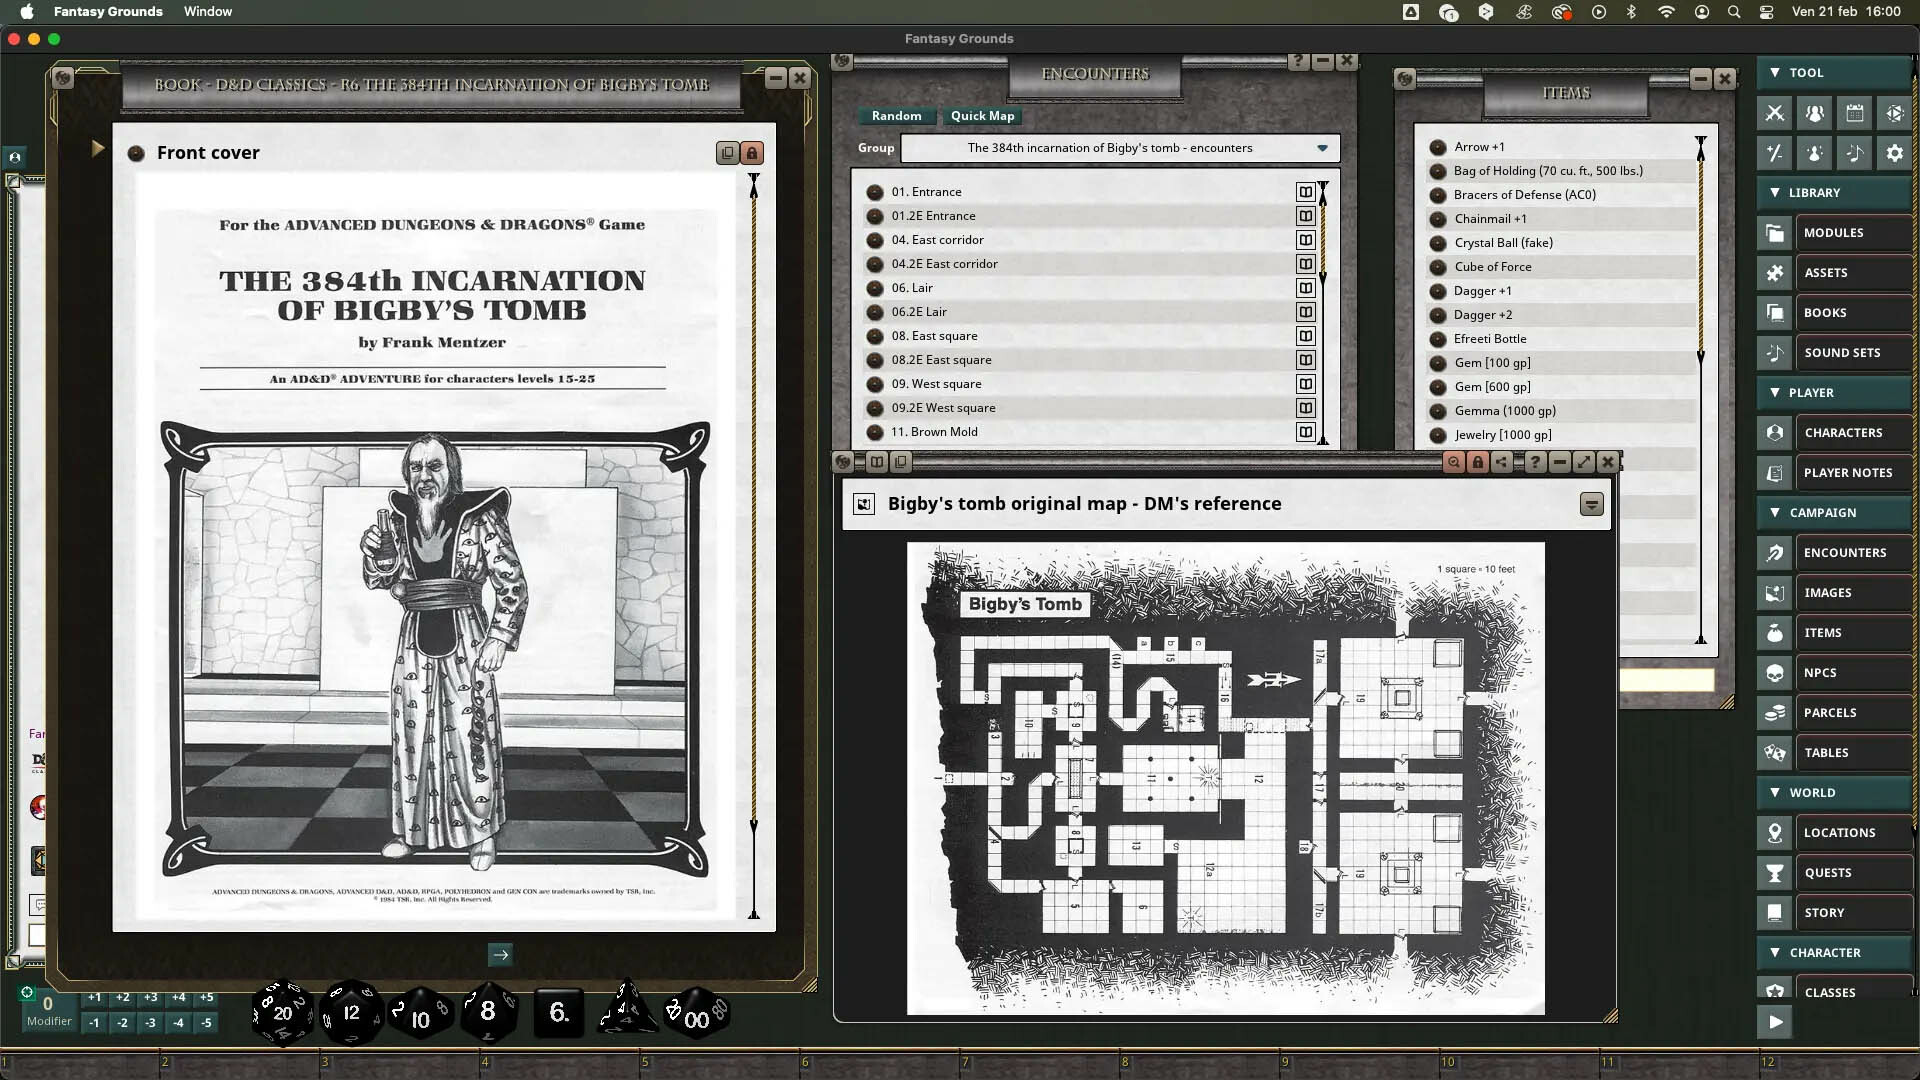Image resolution: width=1920 pixels, height=1080 pixels.
Task: Expand the encounters Group dropdown
Action: tap(1322, 147)
